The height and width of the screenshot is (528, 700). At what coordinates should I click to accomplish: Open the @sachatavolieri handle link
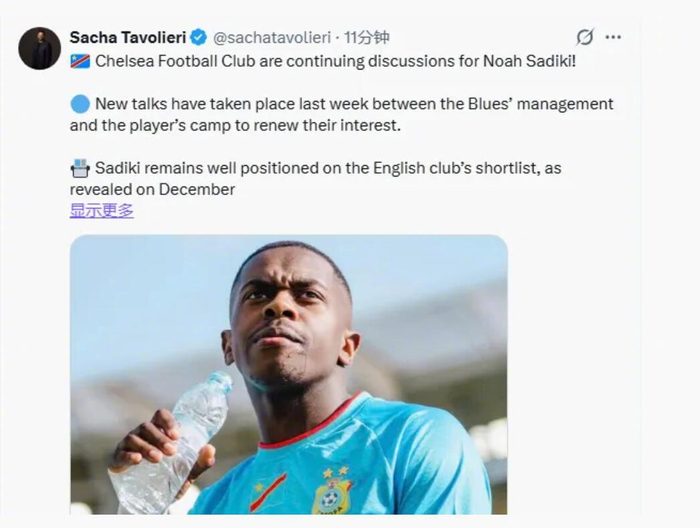point(271,37)
